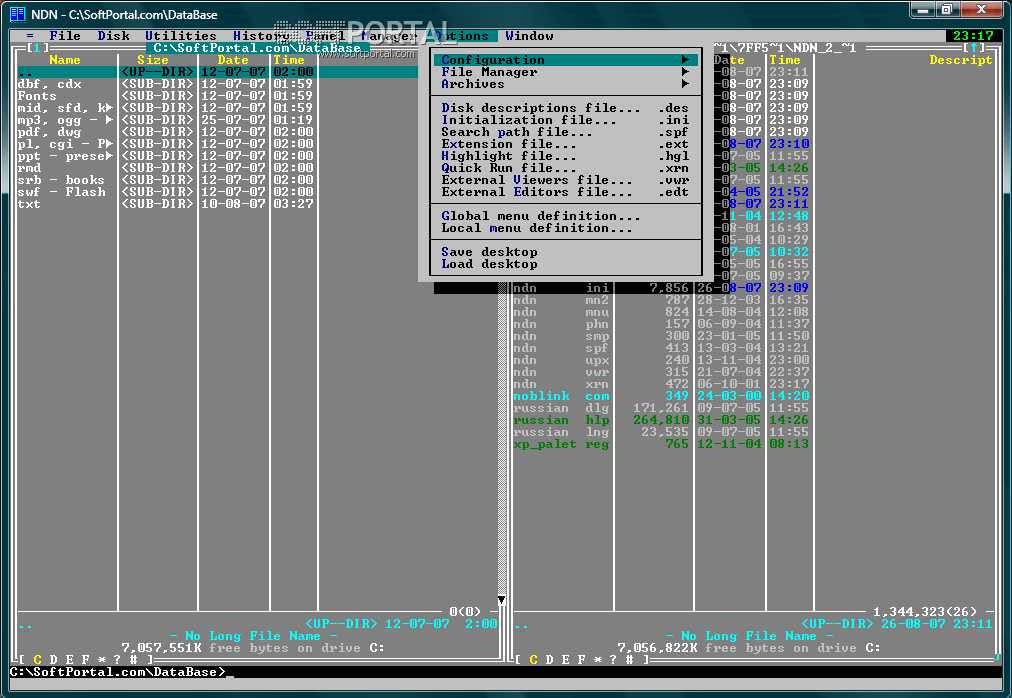Click the left panel Date column header
The width and height of the screenshot is (1012, 698).
coord(232,60)
